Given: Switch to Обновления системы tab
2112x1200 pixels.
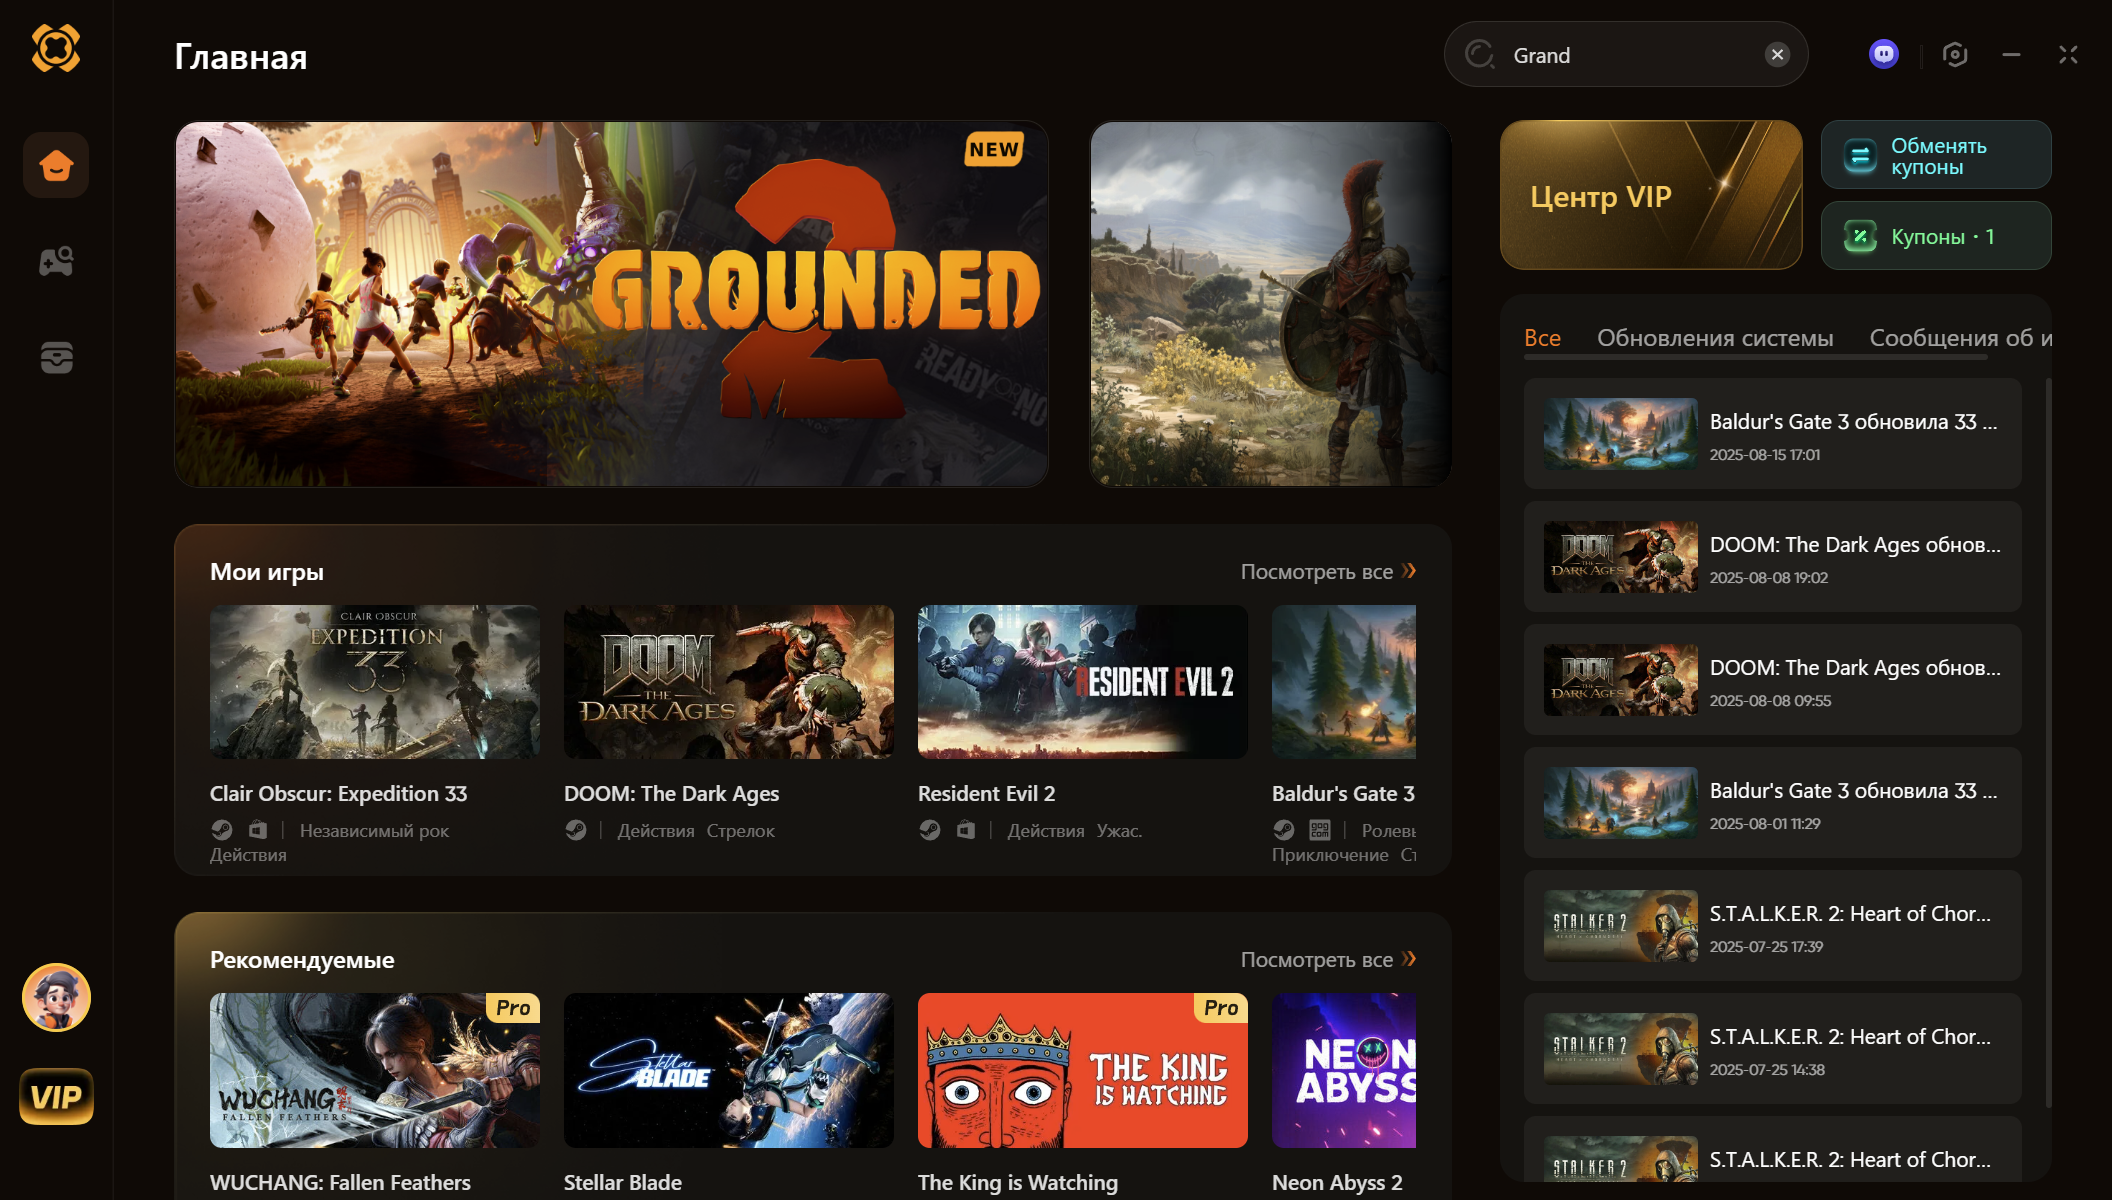Looking at the screenshot, I should pos(1714,338).
